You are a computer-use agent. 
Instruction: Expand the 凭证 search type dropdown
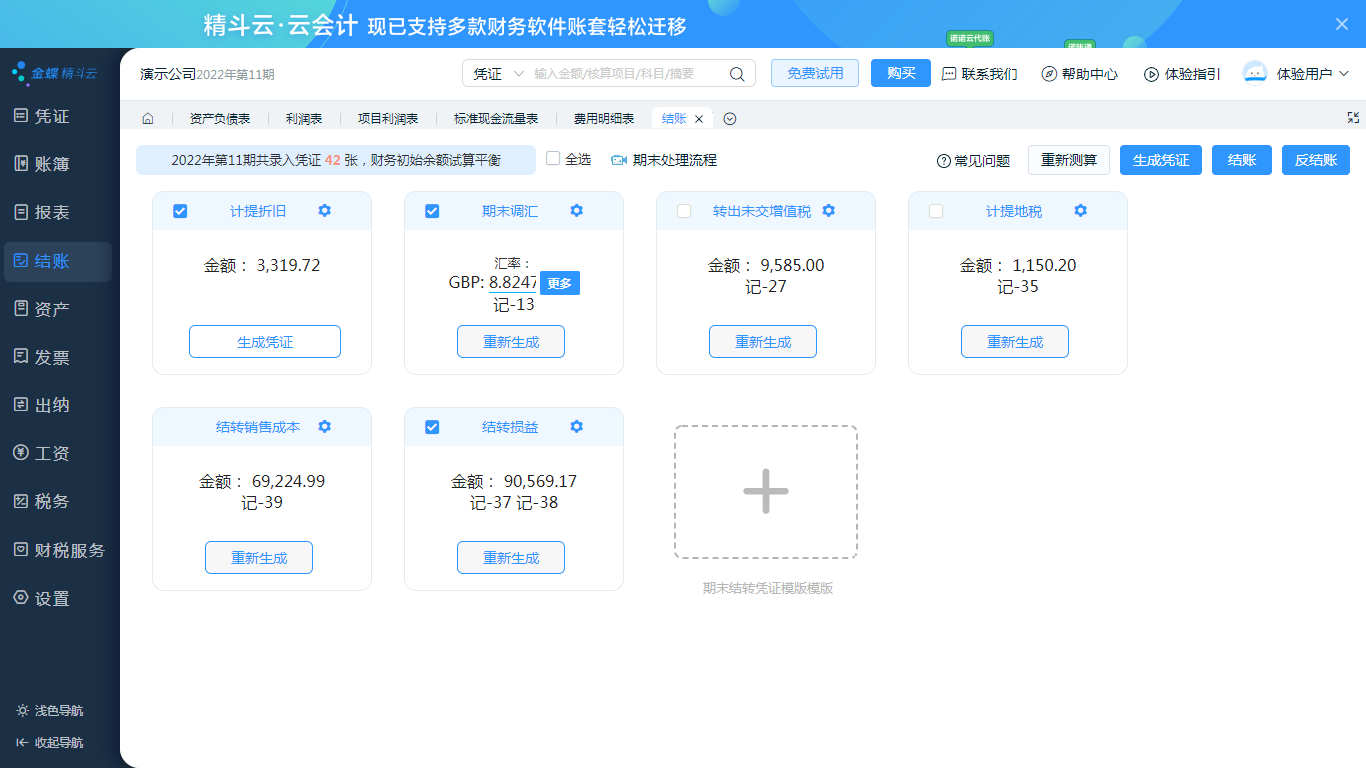tap(498, 74)
